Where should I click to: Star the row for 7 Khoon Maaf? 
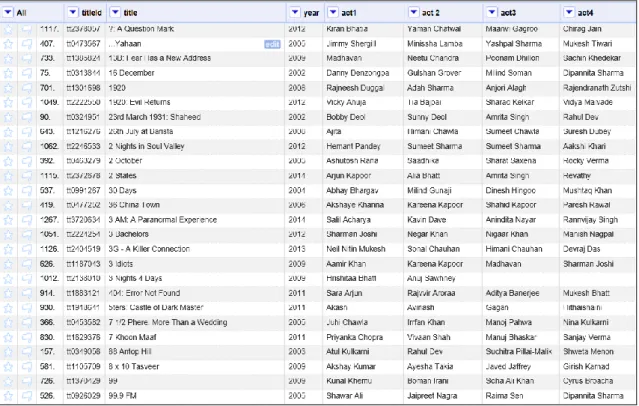pos(8,338)
